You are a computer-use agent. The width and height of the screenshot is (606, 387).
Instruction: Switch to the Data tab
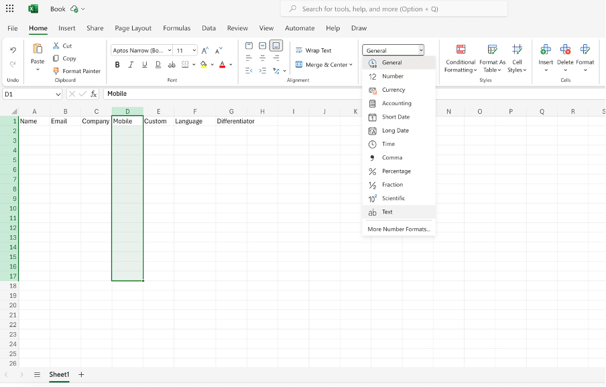(x=209, y=28)
